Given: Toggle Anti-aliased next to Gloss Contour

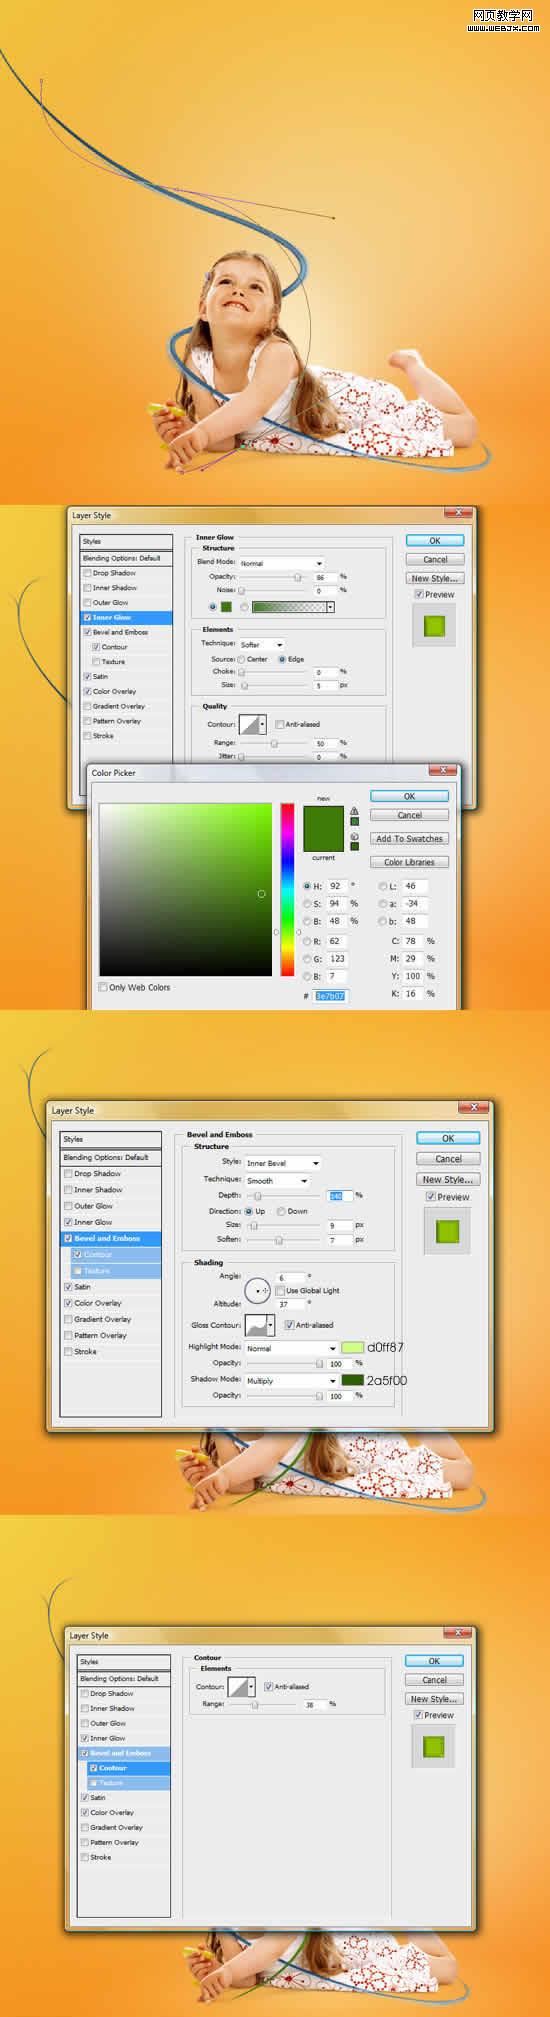Looking at the screenshot, I should (289, 1325).
